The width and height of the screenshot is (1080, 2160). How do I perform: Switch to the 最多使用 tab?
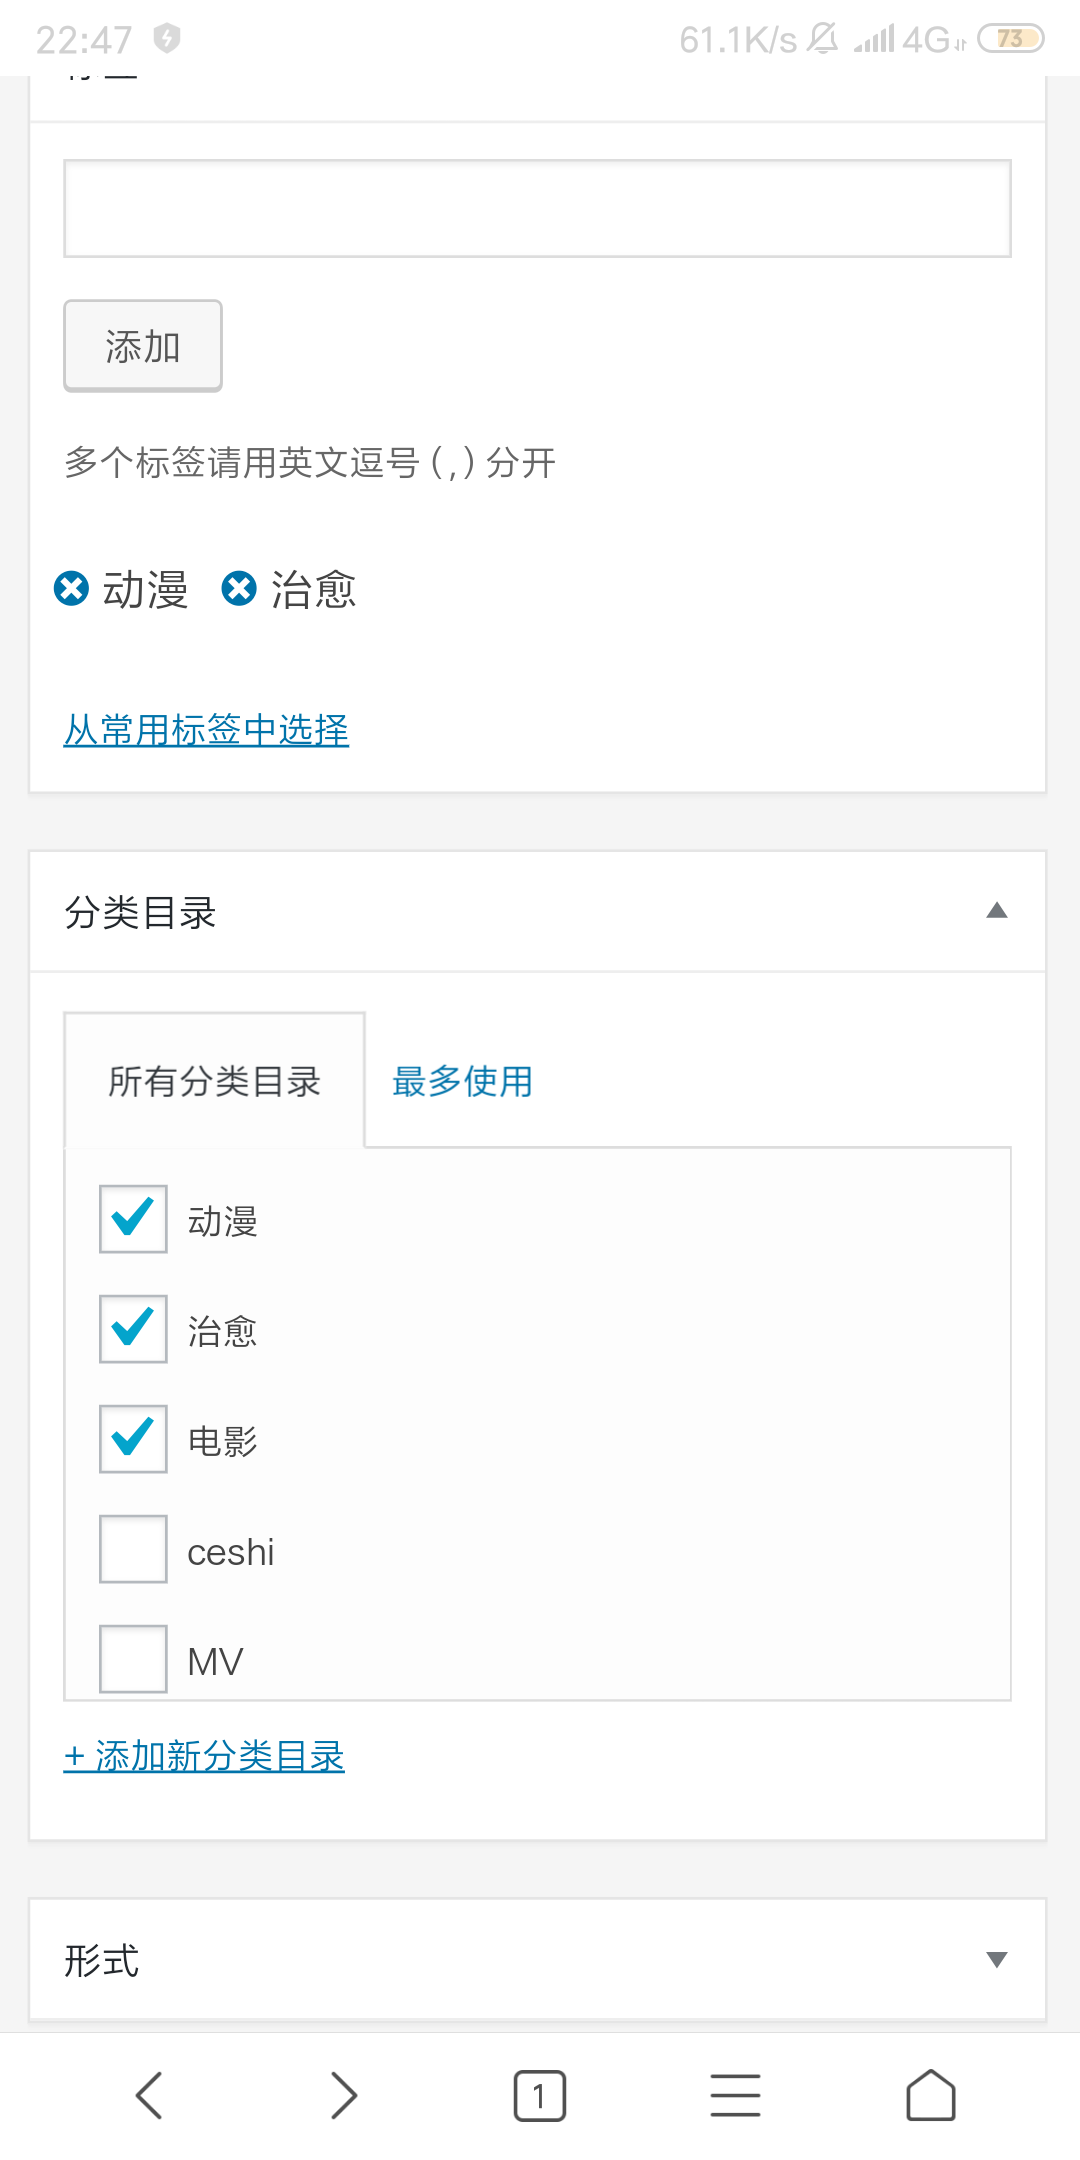coord(462,1081)
